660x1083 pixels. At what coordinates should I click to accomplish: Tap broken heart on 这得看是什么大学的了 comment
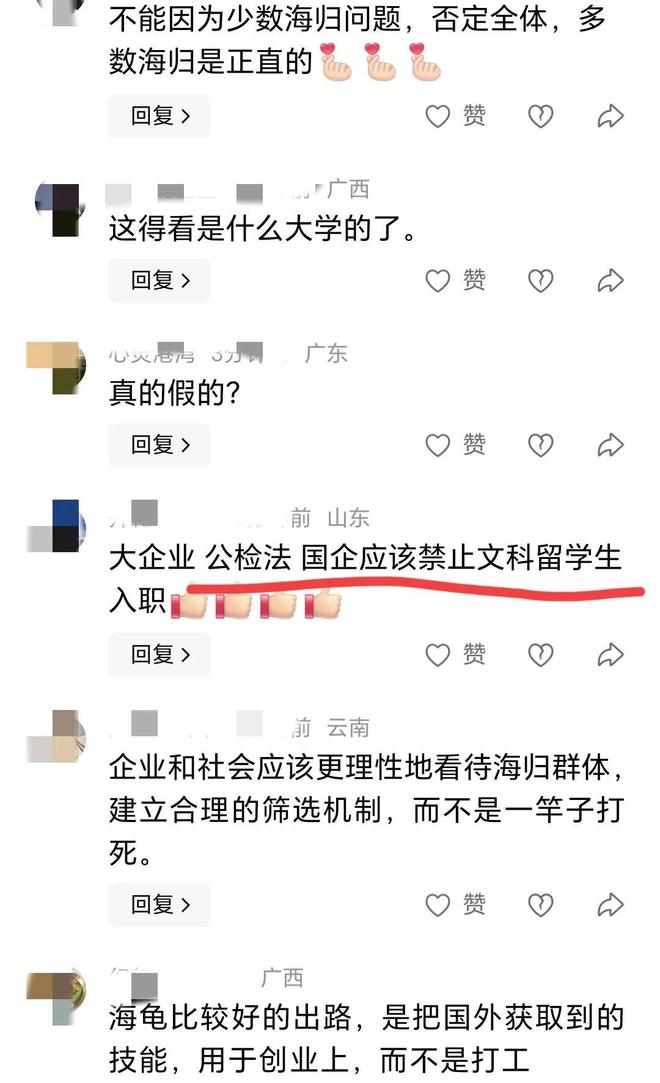click(541, 280)
